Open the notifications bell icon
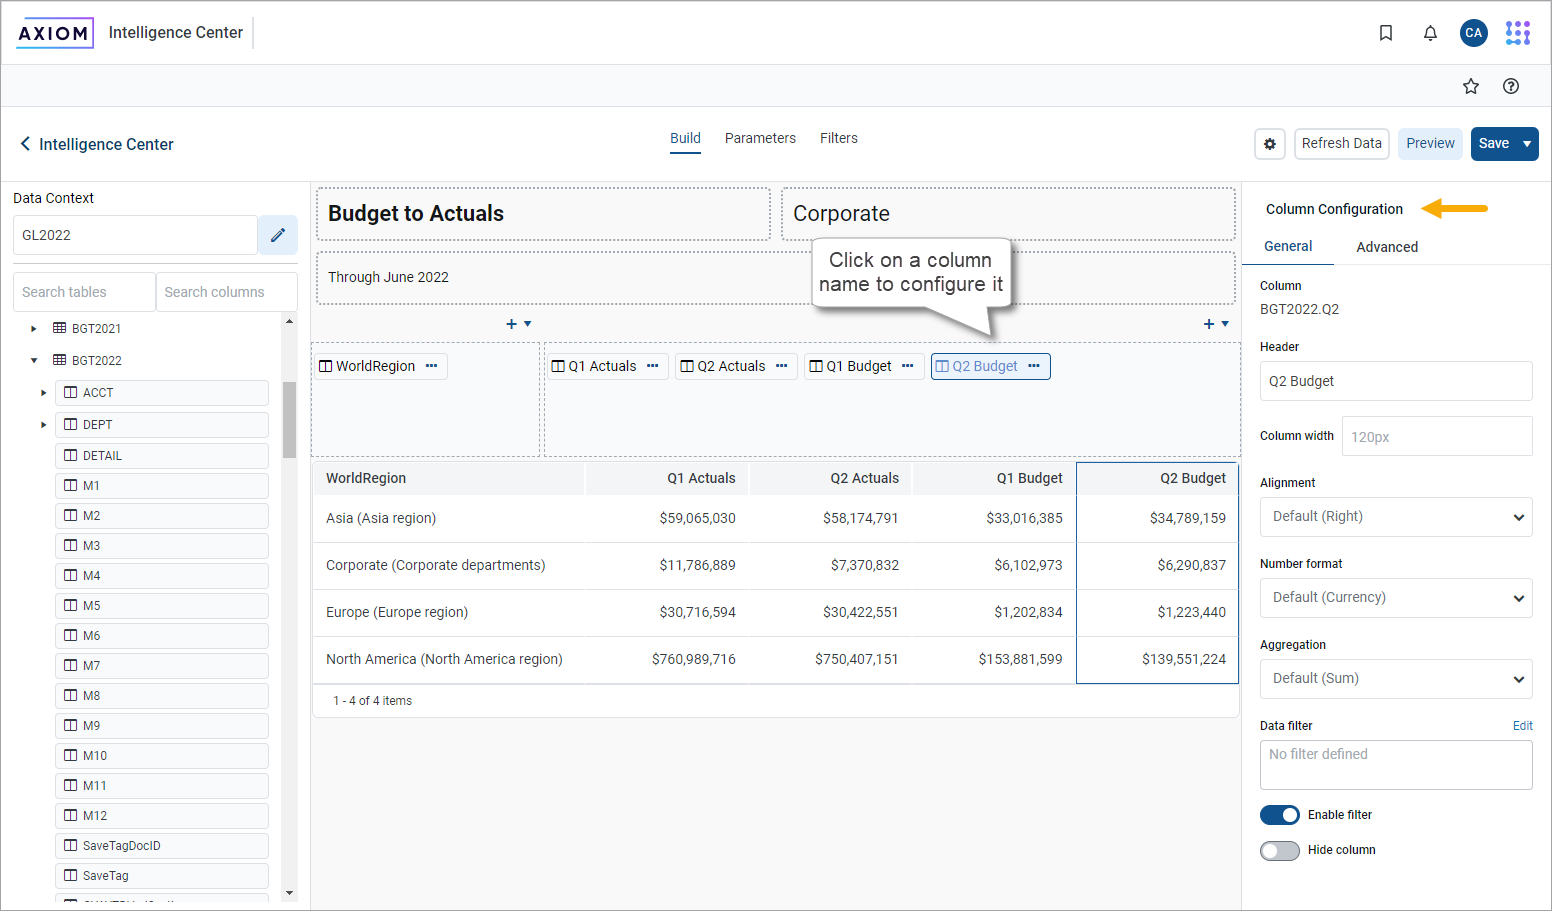Viewport: 1552px width, 911px height. pyautogui.click(x=1430, y=33)
